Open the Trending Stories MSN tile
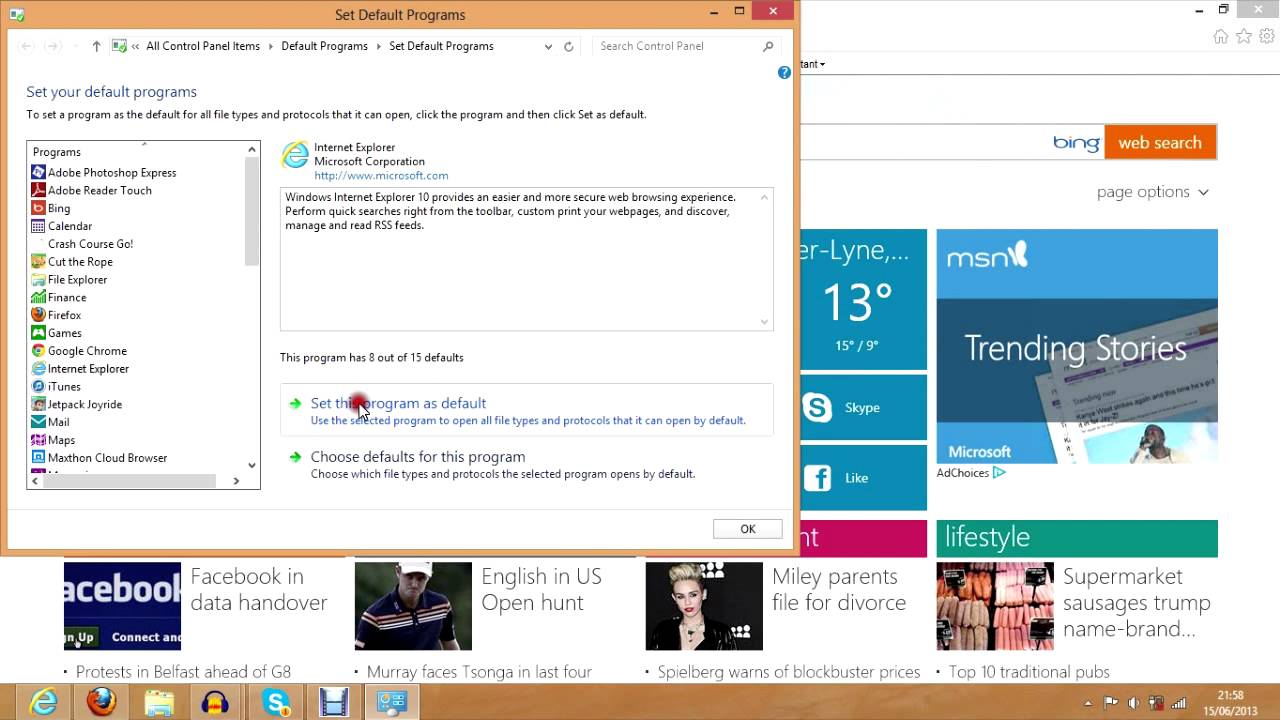Screen dimensions: 1280x720 click(1077, 346)
